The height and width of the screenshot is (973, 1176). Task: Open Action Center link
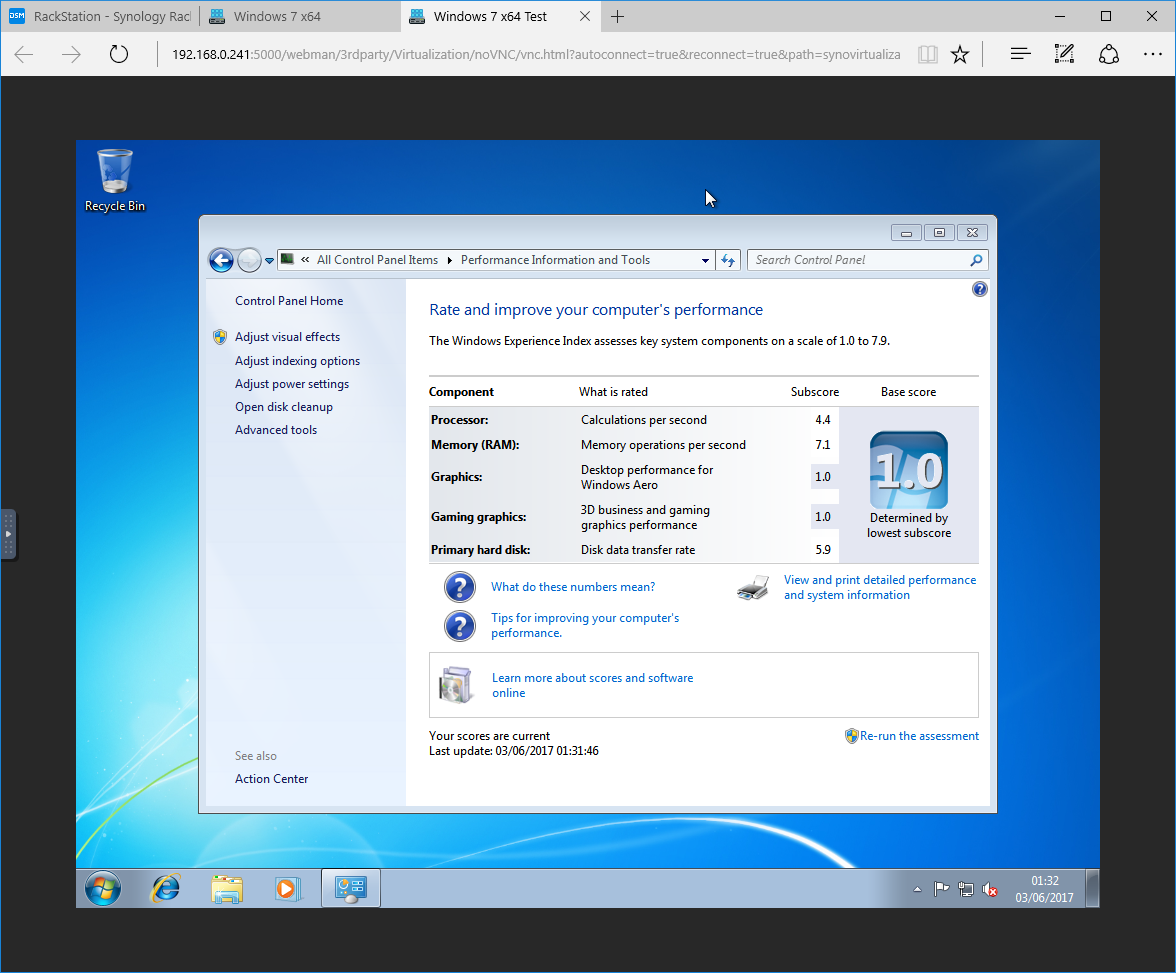click(272, 779)
